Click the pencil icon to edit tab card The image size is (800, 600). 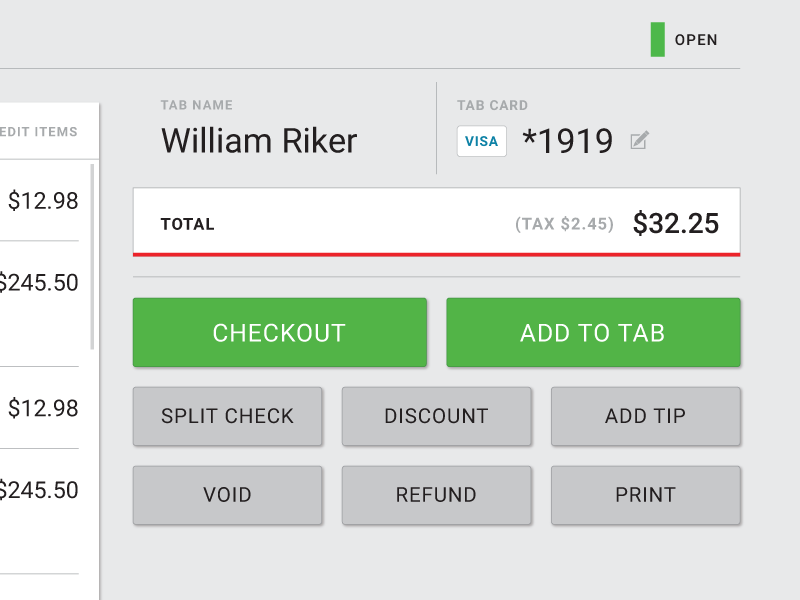[x=640, y=140]
